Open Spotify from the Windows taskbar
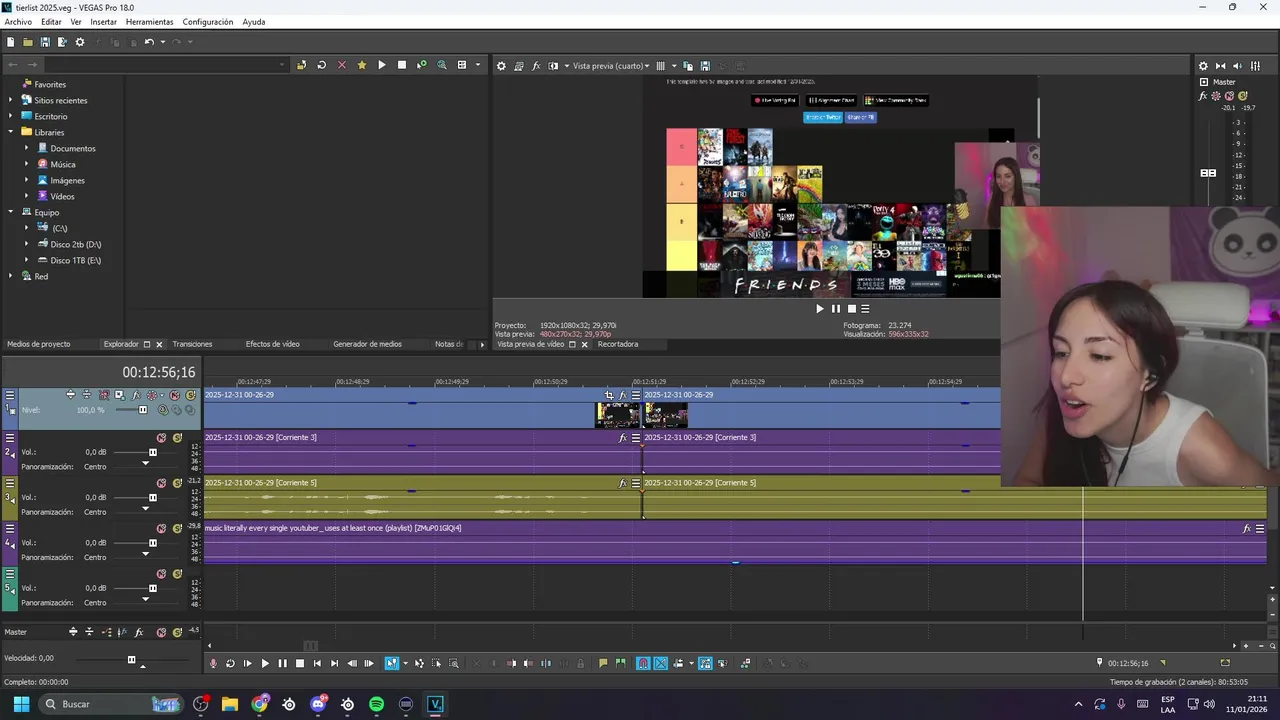This screenshot has width=1280, height=720. point(376,704)
